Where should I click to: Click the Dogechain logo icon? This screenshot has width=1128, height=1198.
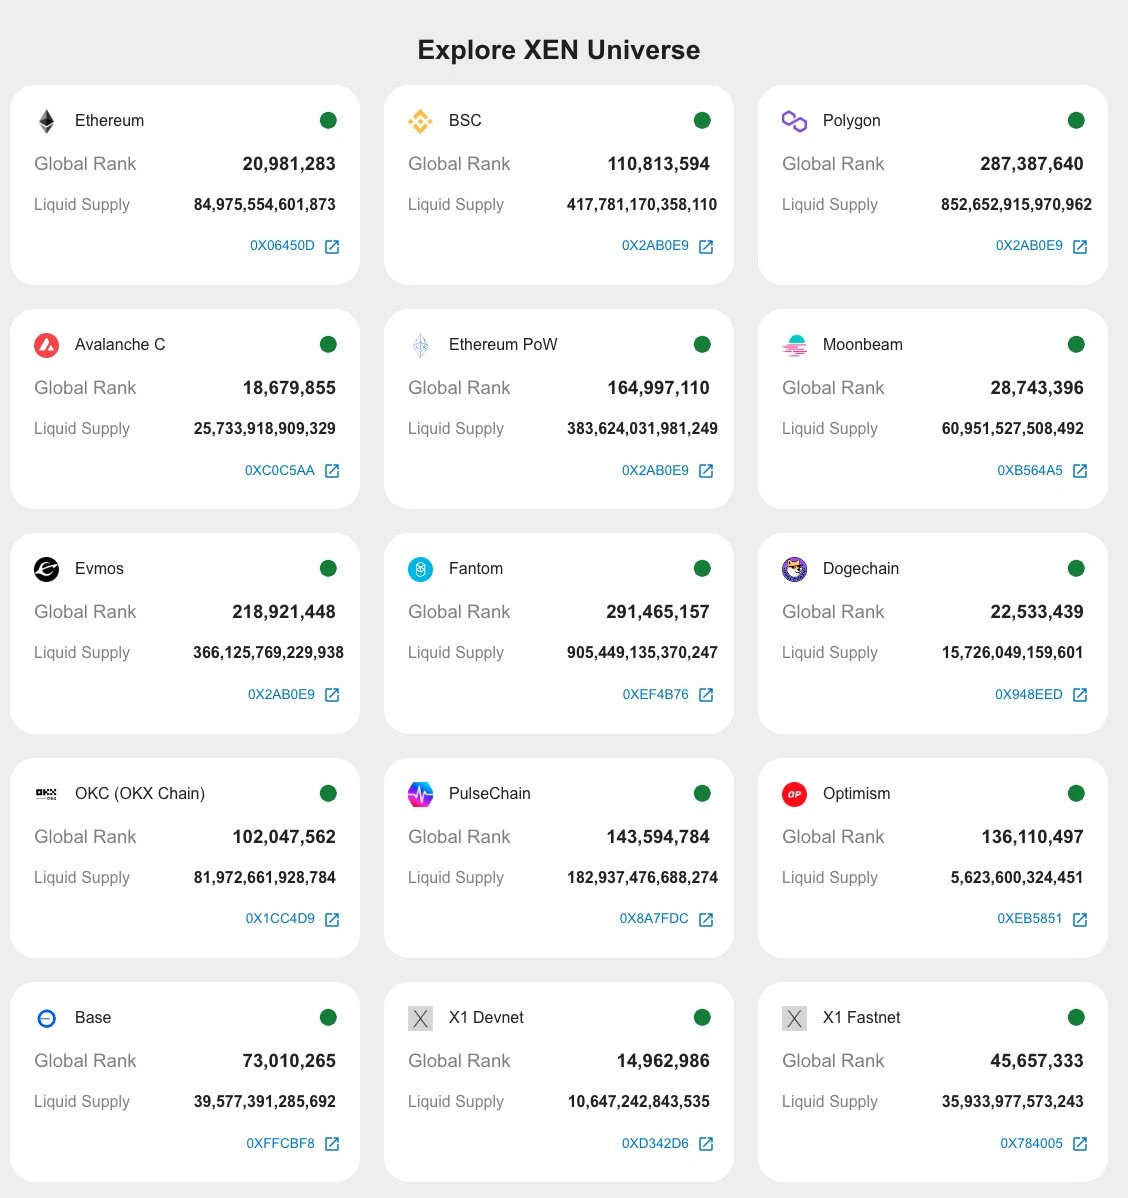tap(794, 568)
